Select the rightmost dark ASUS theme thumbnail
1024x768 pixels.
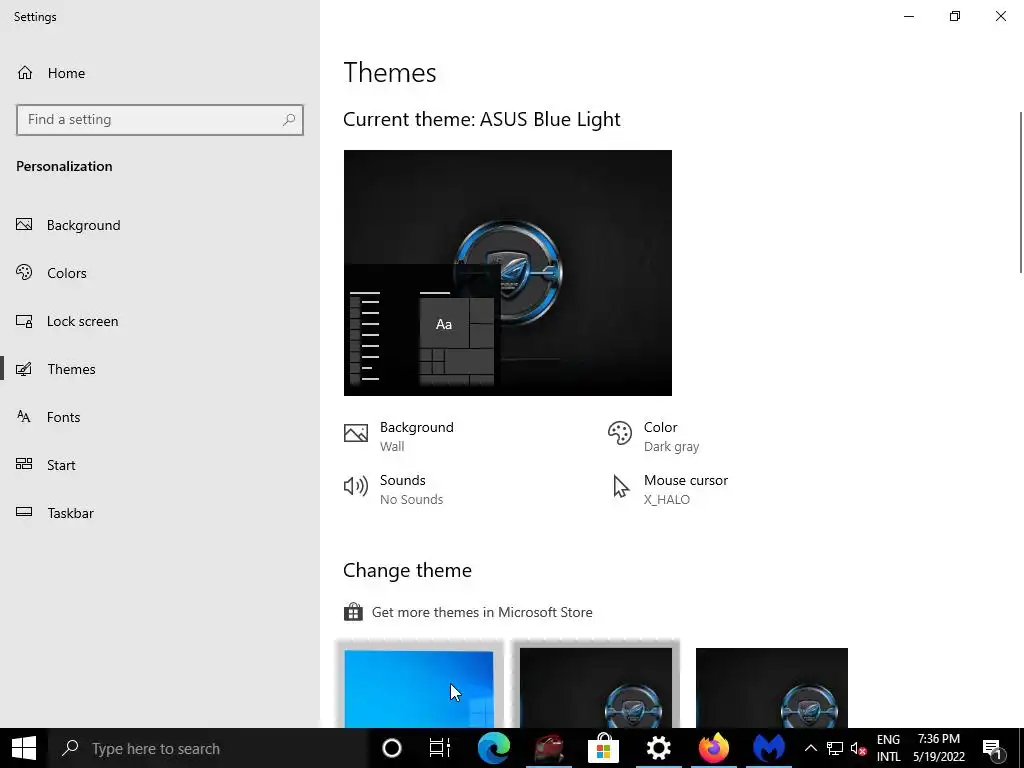[772, 688]
